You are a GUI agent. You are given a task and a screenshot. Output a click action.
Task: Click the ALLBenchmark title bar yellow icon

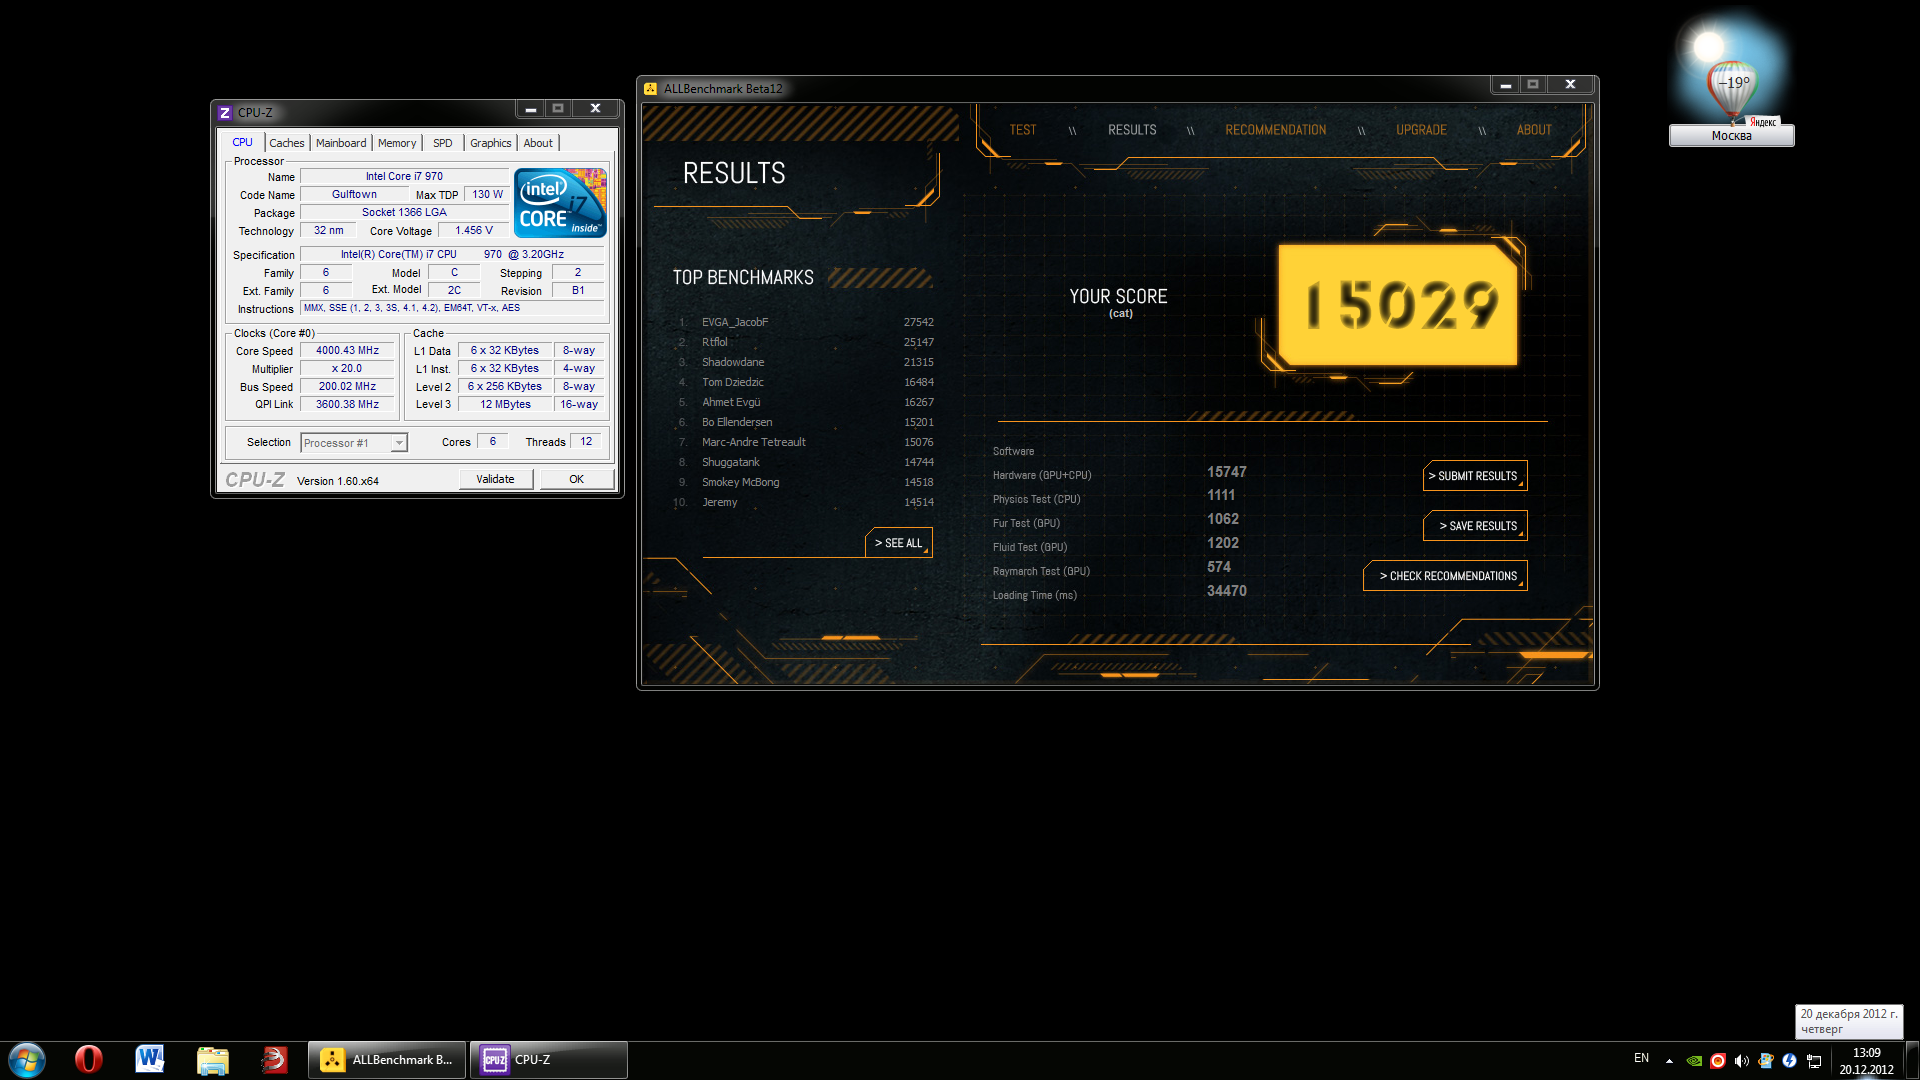tap(651, 89)
